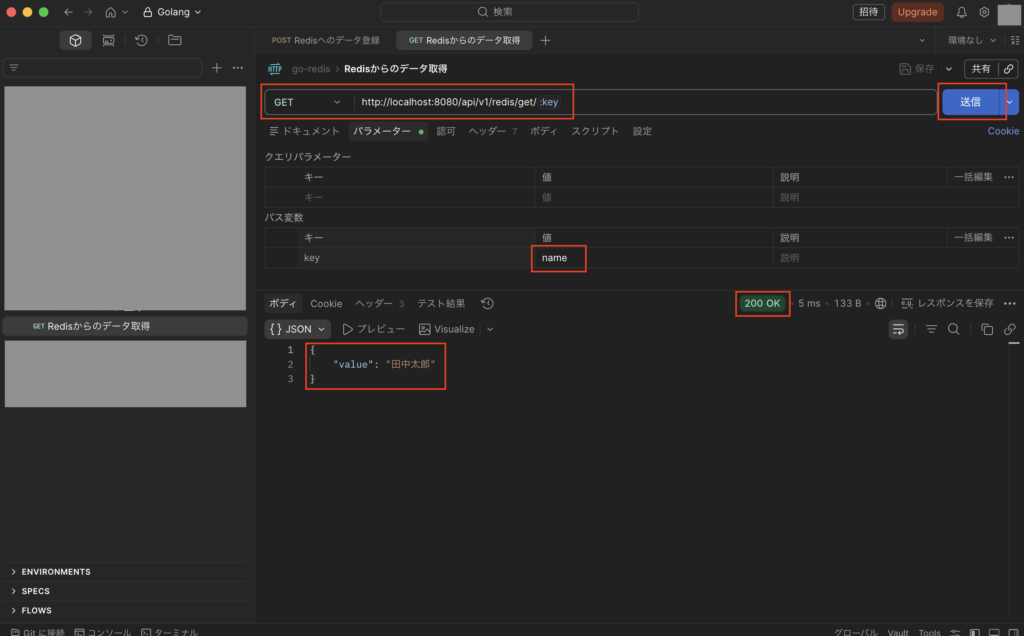Click the name value field for key

pos(556,258)
